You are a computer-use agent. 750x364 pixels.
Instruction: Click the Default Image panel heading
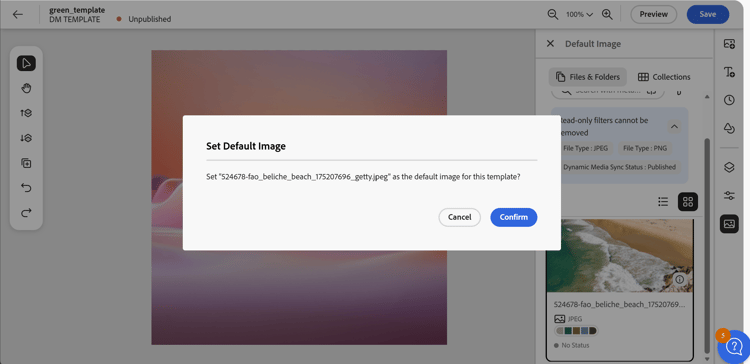(593, 44)
